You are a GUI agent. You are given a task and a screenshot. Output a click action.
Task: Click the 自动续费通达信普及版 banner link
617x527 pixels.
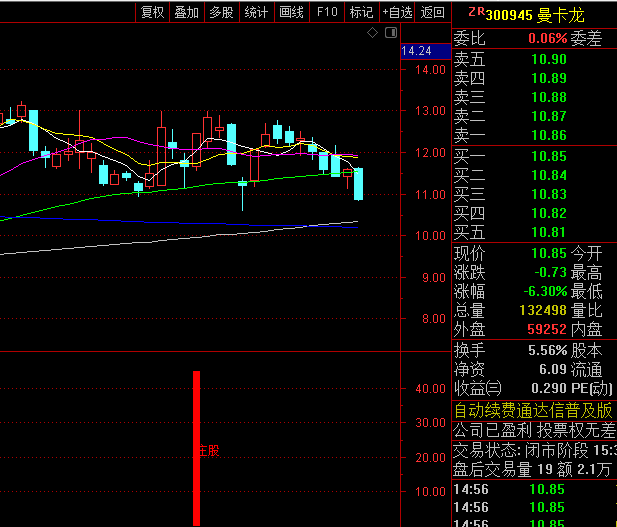coord(533,410)
